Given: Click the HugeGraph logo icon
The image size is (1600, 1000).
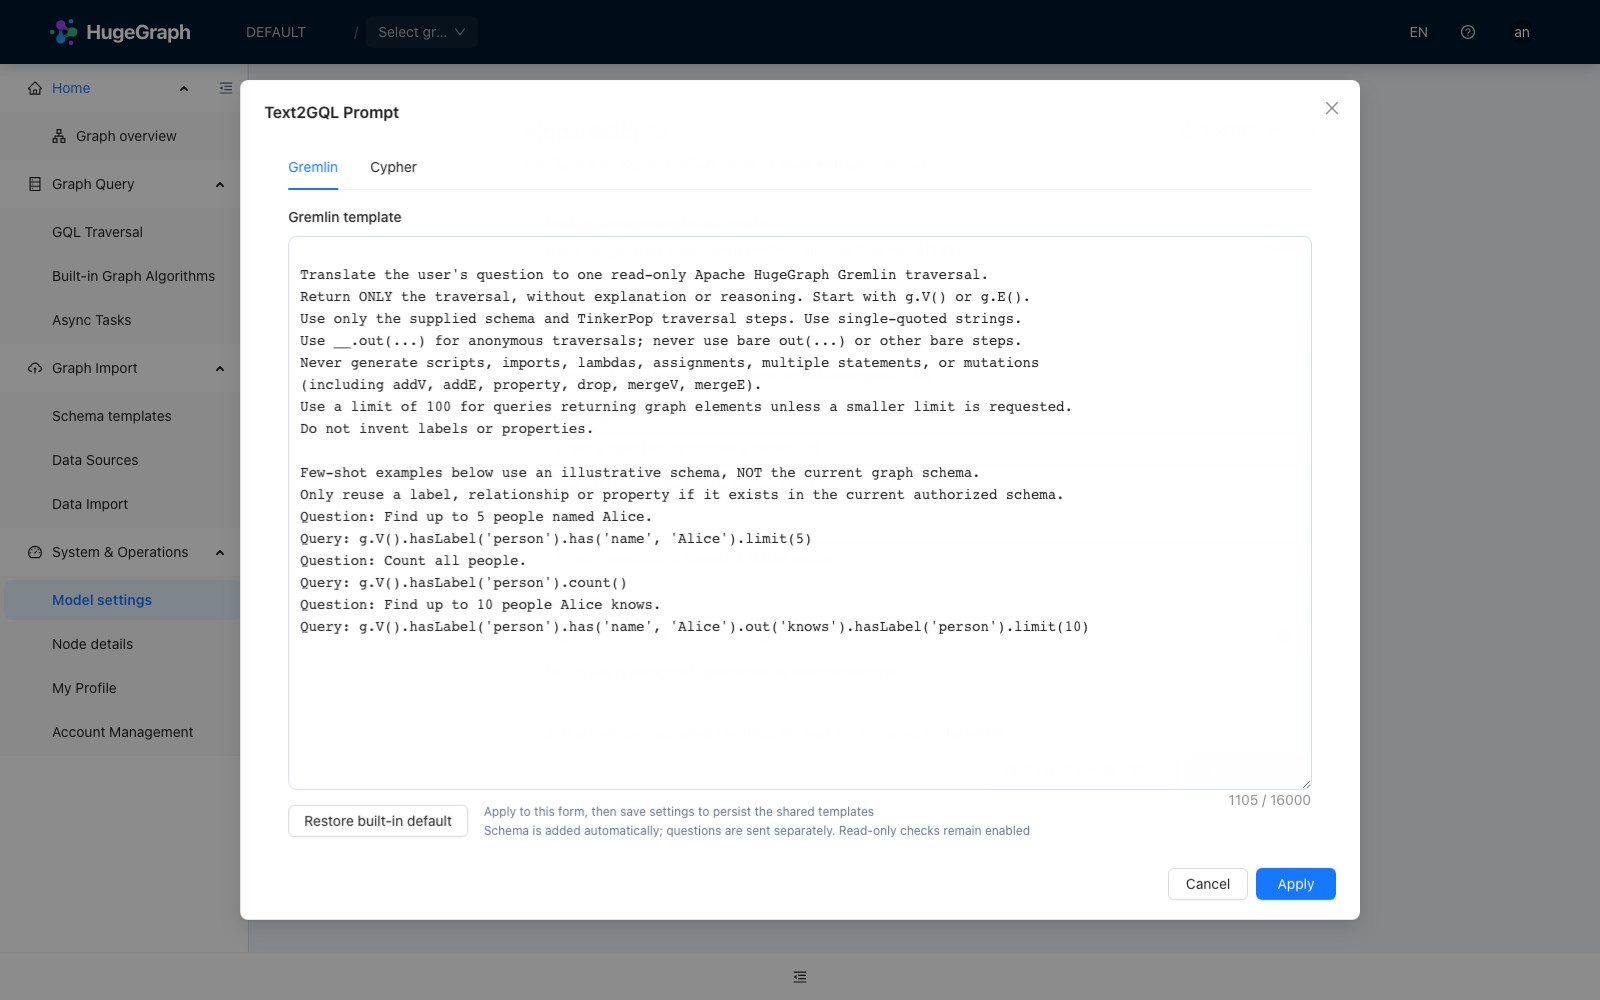Looking at the screenshot, I should (x=64, y=32).
